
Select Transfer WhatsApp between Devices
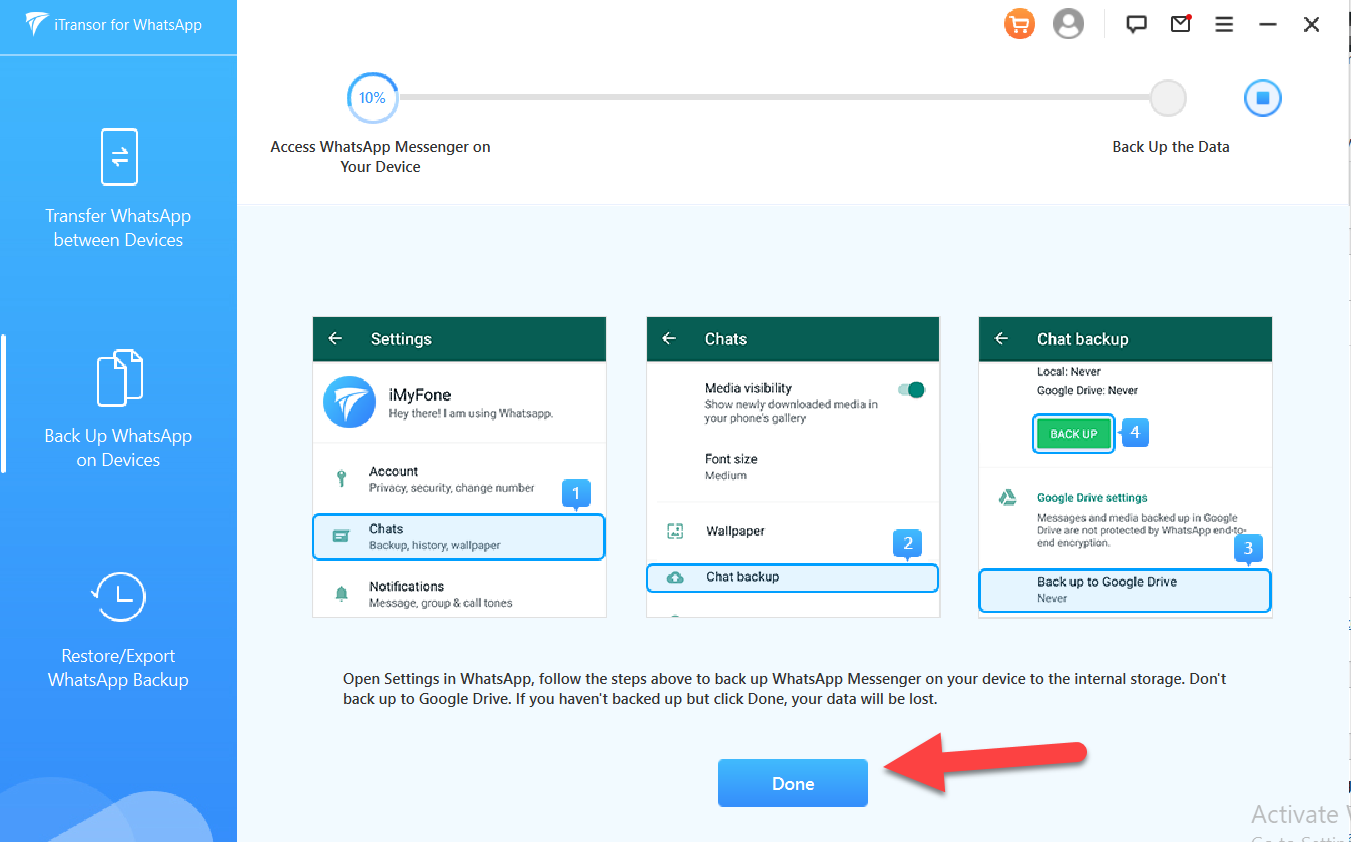(x=118, y=188)
